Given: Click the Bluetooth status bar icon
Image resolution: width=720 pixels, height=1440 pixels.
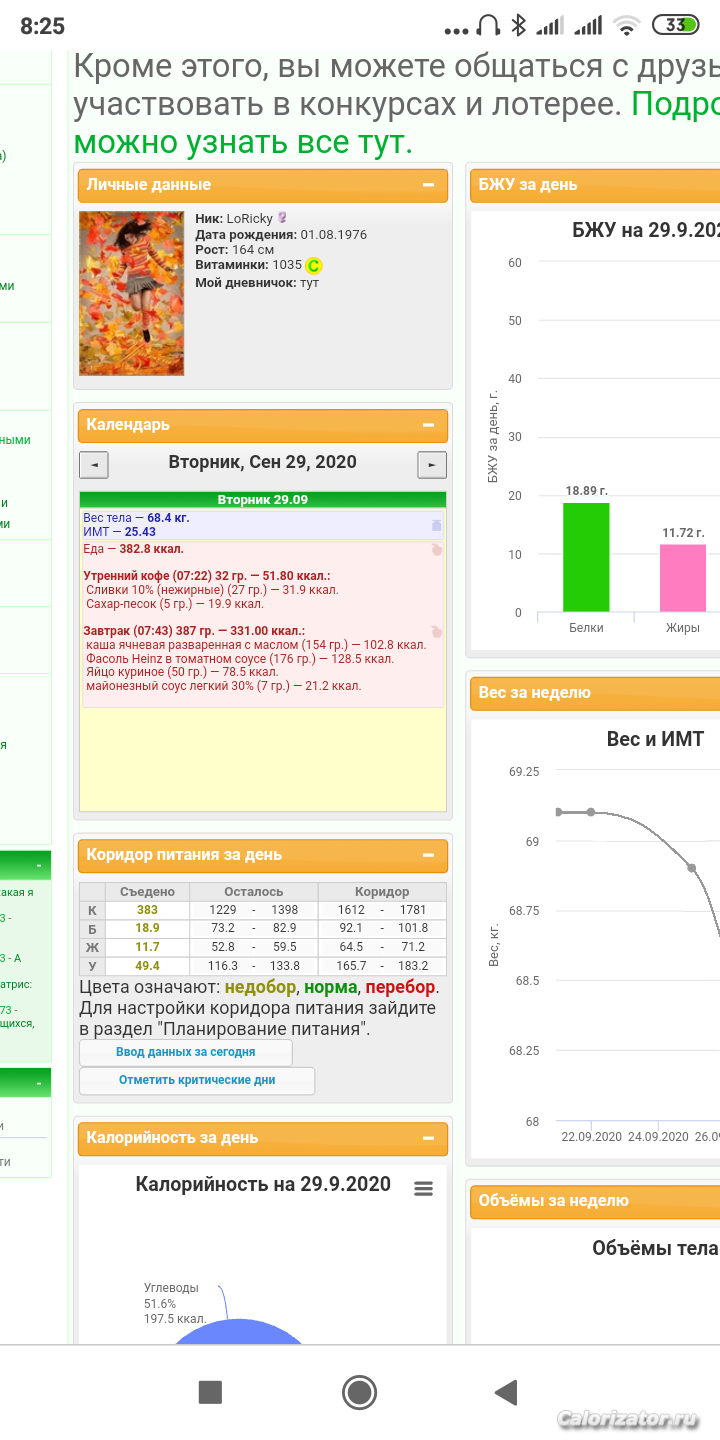Looking at the screenshot, I should click(518, 25).
